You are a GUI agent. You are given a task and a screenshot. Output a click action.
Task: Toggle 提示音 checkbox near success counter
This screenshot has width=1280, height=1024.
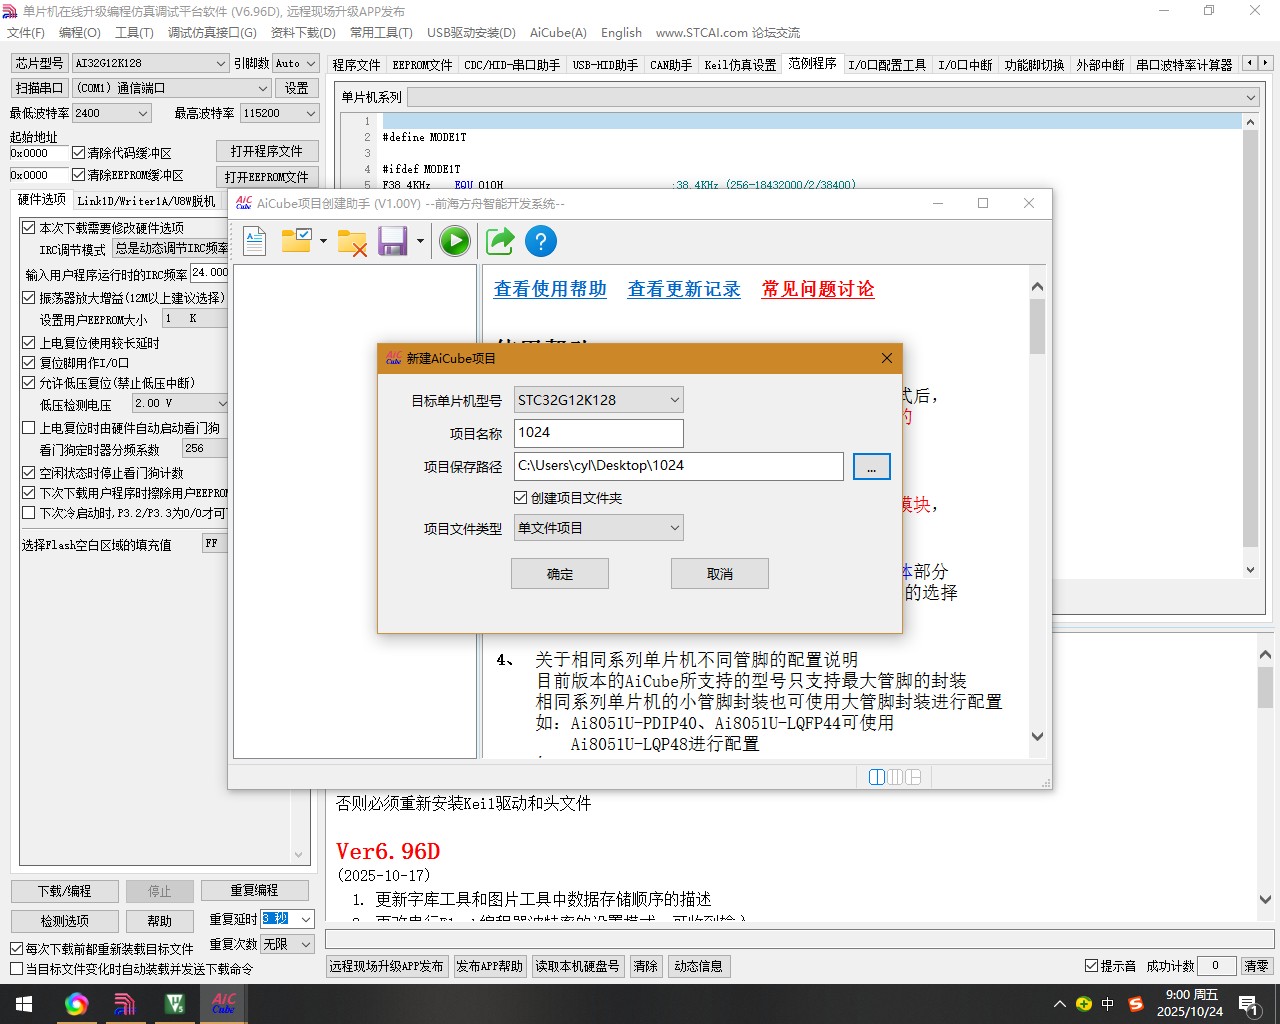pyautogui.click(x=1092, y=965)
